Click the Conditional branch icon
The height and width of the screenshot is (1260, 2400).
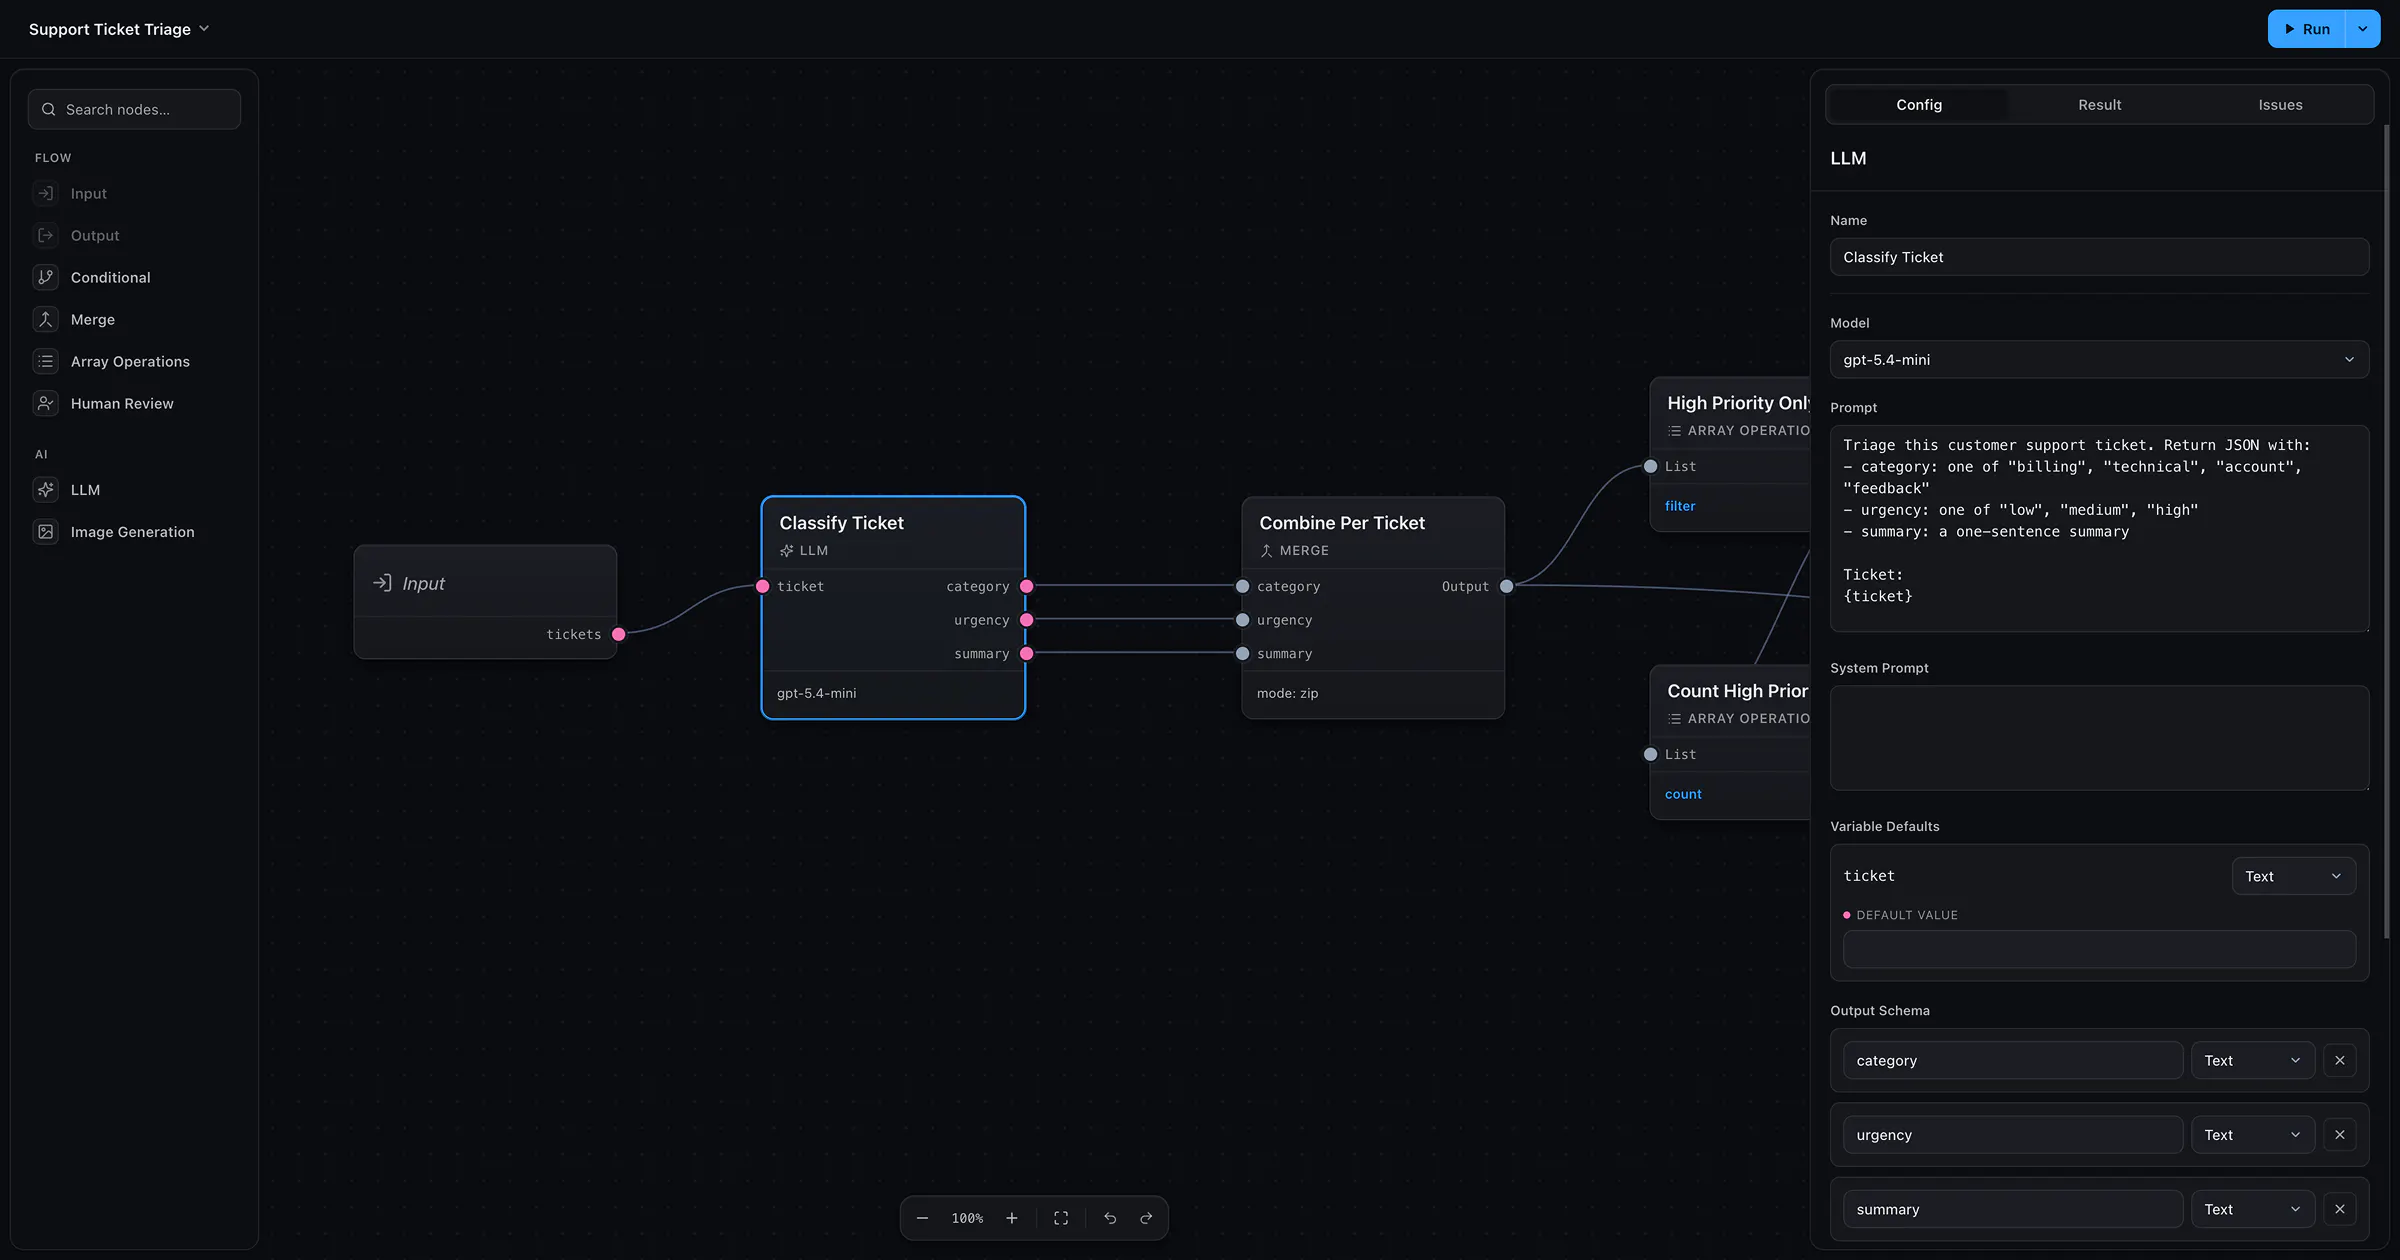tap(45, 277)
